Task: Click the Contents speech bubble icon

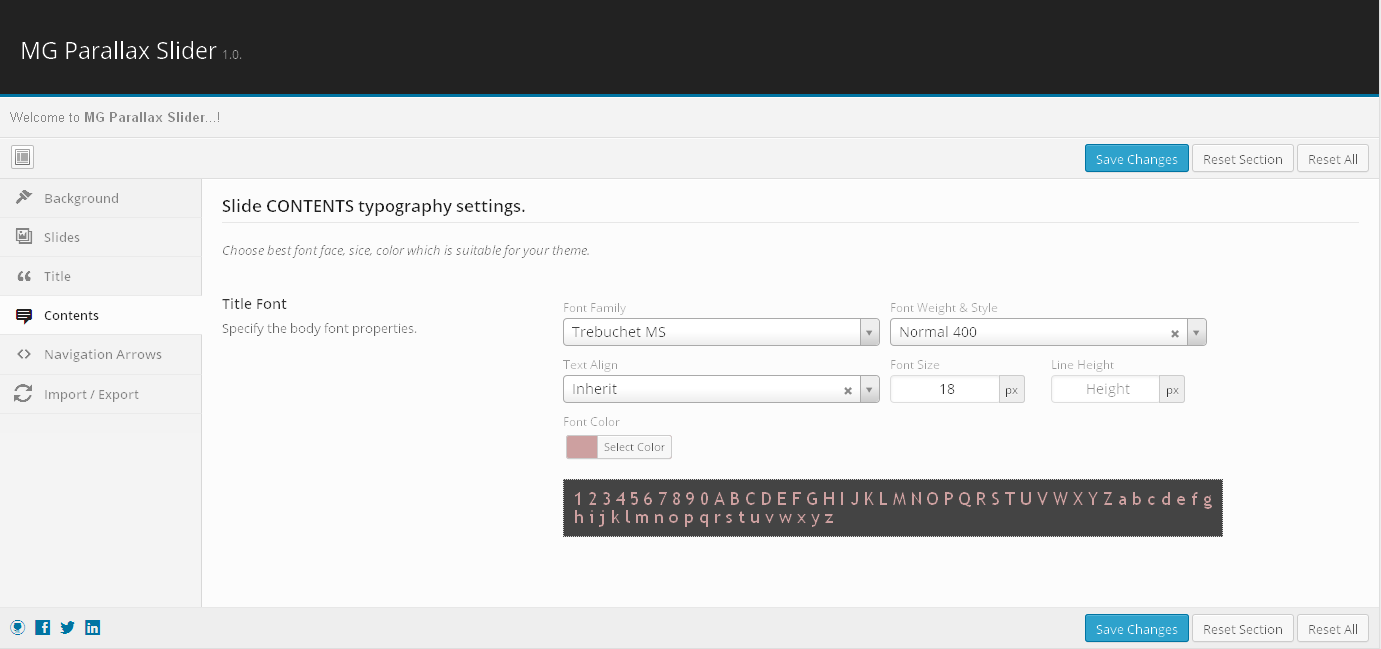Action: click(x=24, y=315)
